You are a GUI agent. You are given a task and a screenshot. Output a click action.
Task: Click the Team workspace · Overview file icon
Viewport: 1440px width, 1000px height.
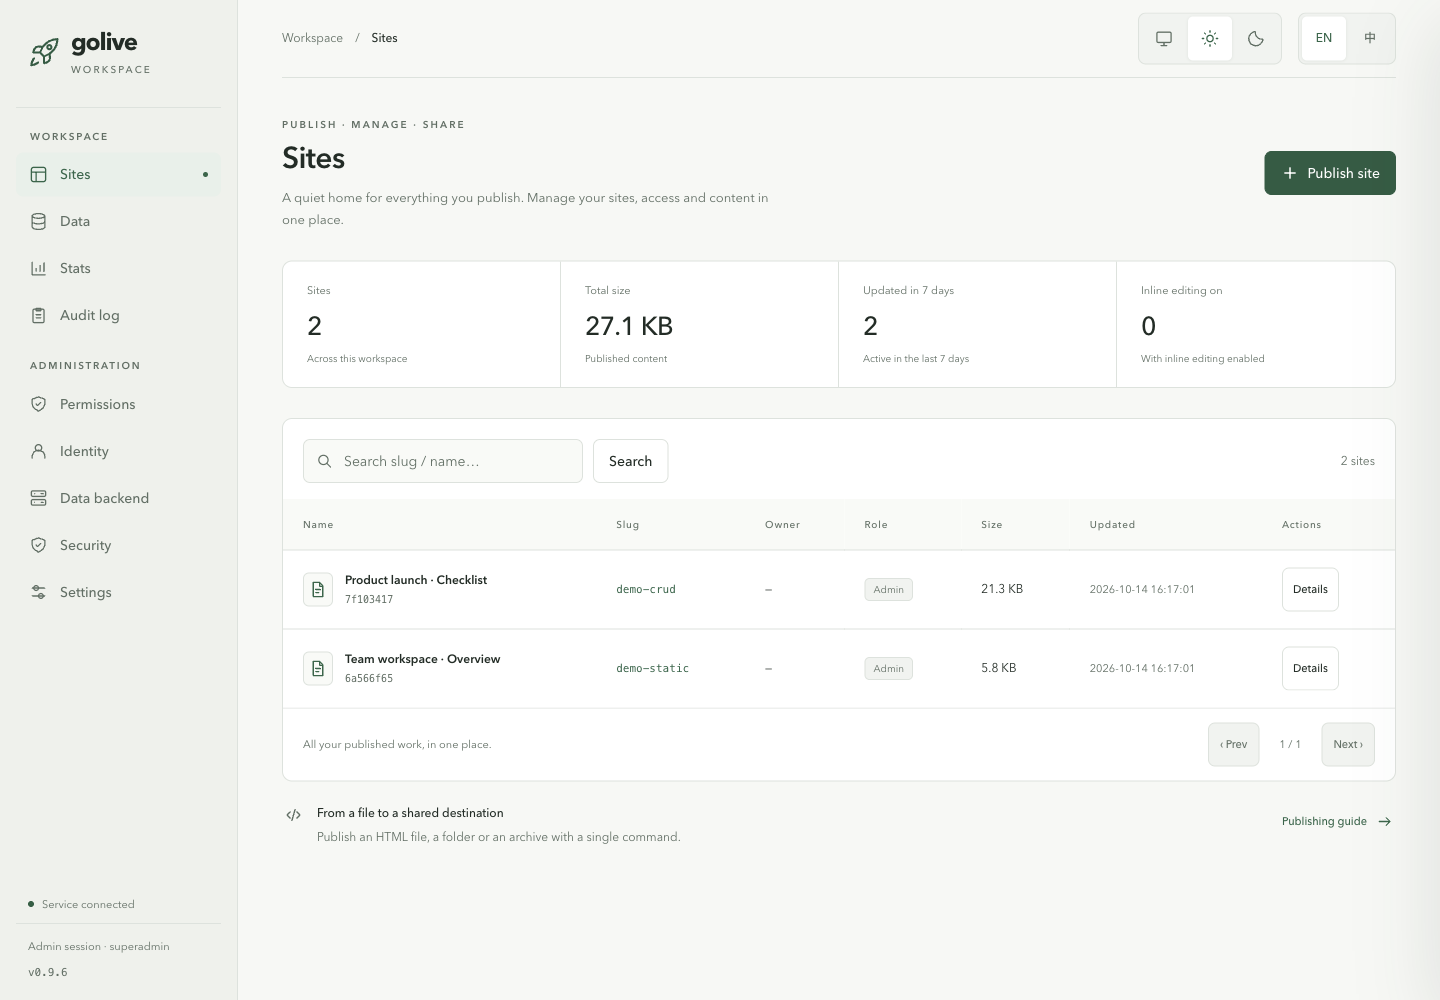(318, 668)
